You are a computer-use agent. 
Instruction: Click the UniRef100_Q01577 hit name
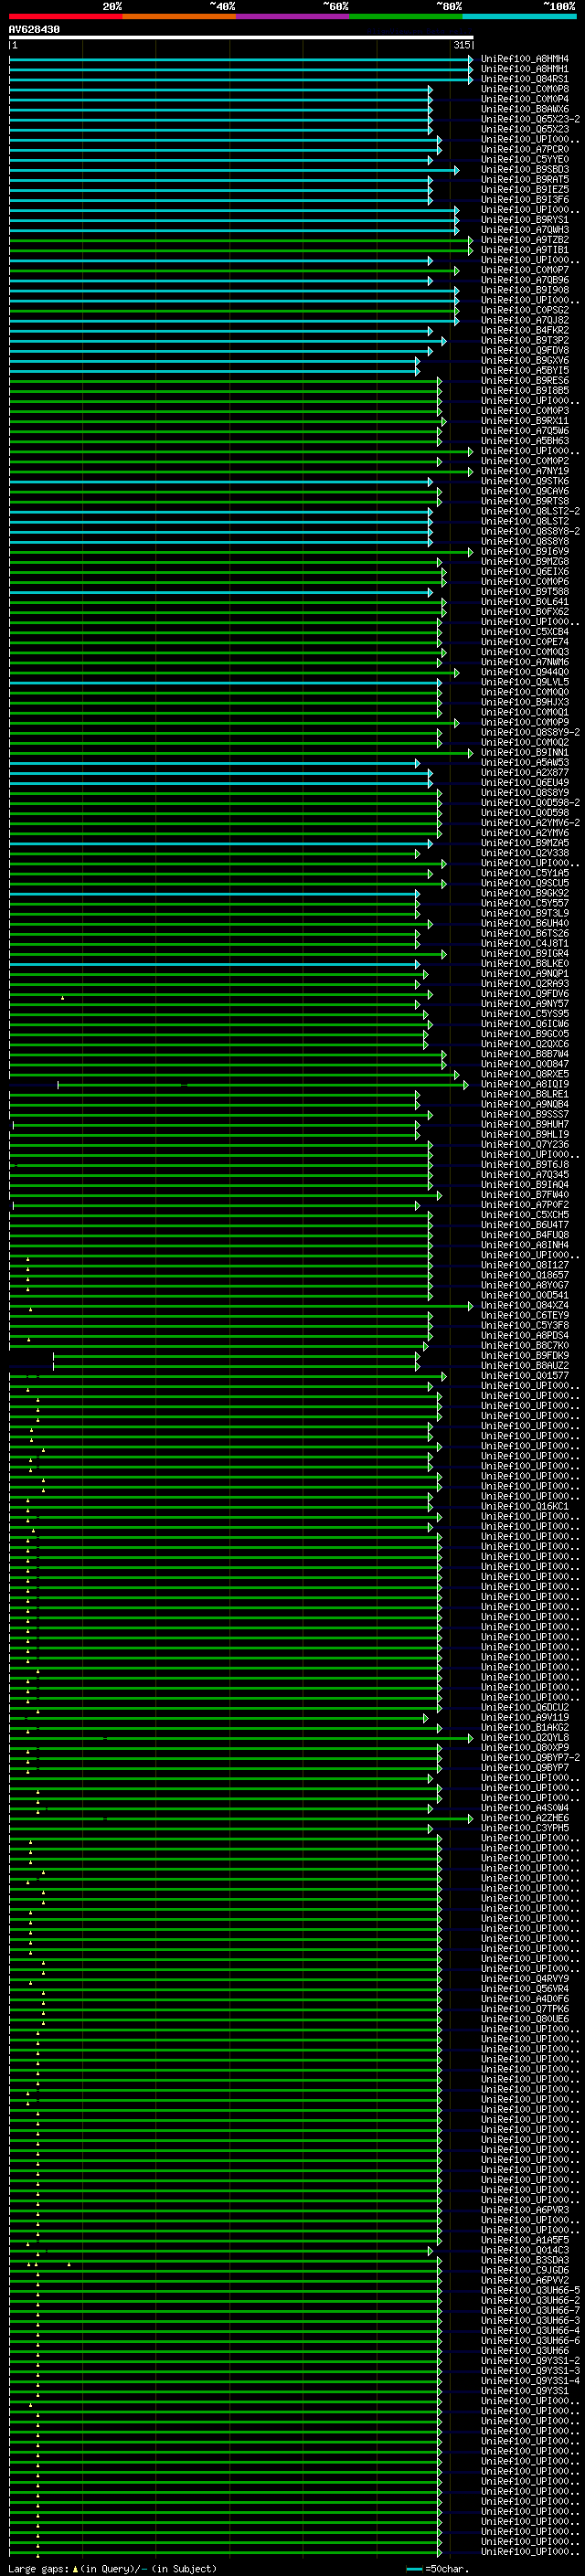(x=525, y=1375)
